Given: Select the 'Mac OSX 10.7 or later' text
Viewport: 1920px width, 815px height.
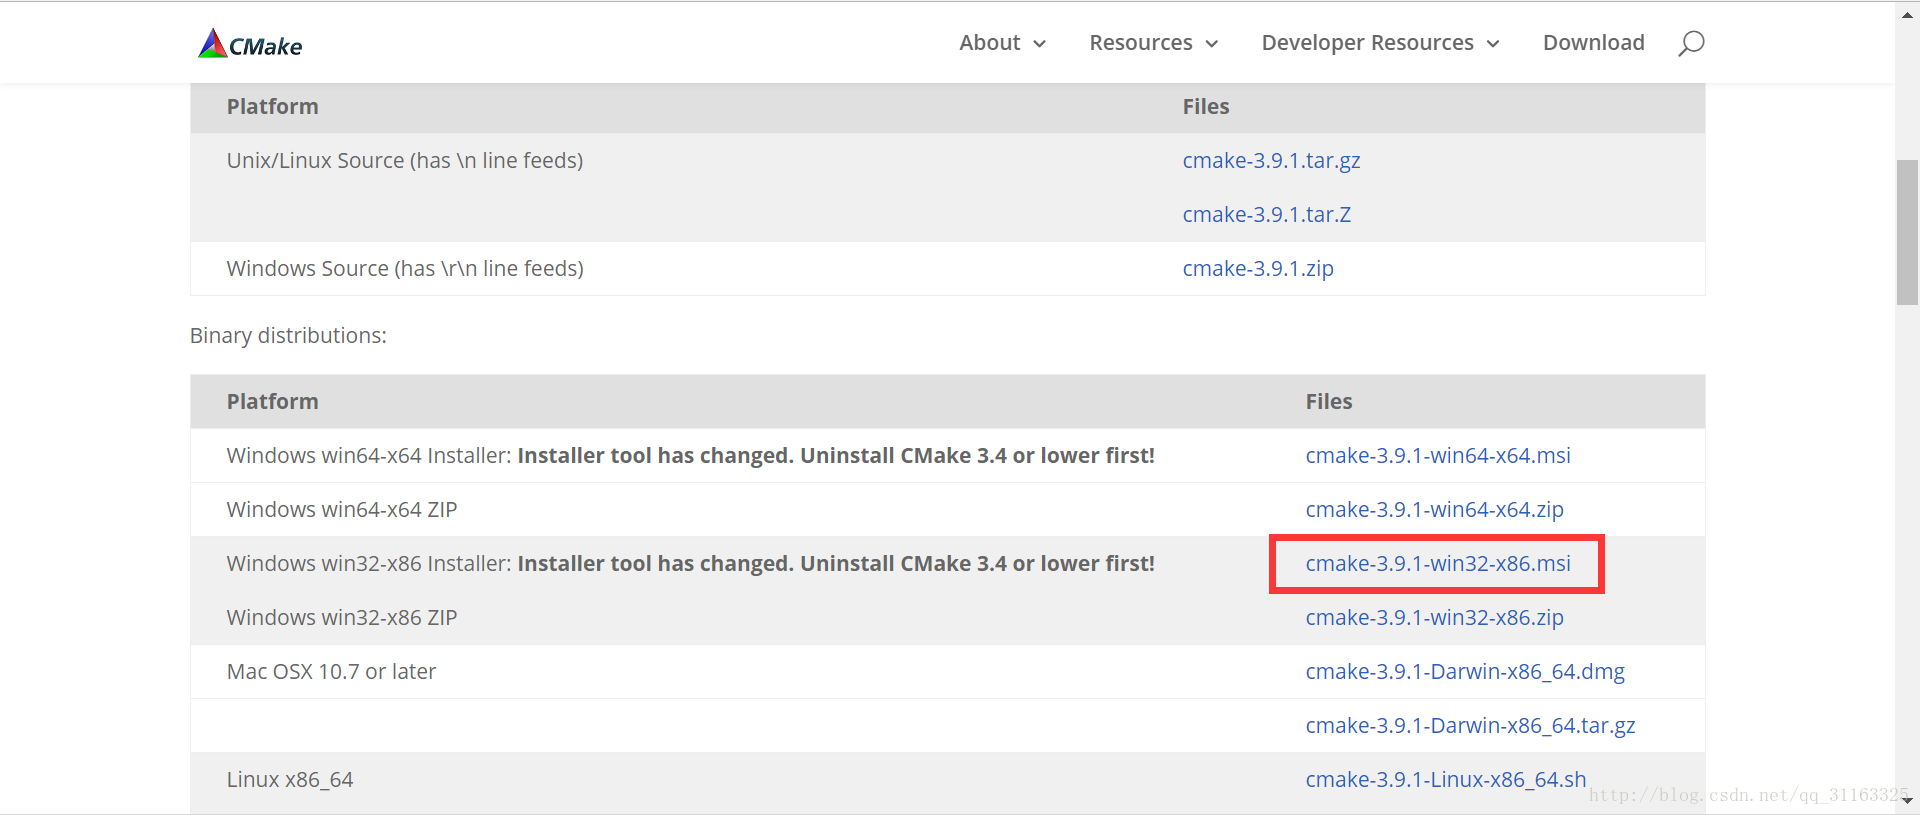Looking at the screenshot, I should (x=331, y=672).
